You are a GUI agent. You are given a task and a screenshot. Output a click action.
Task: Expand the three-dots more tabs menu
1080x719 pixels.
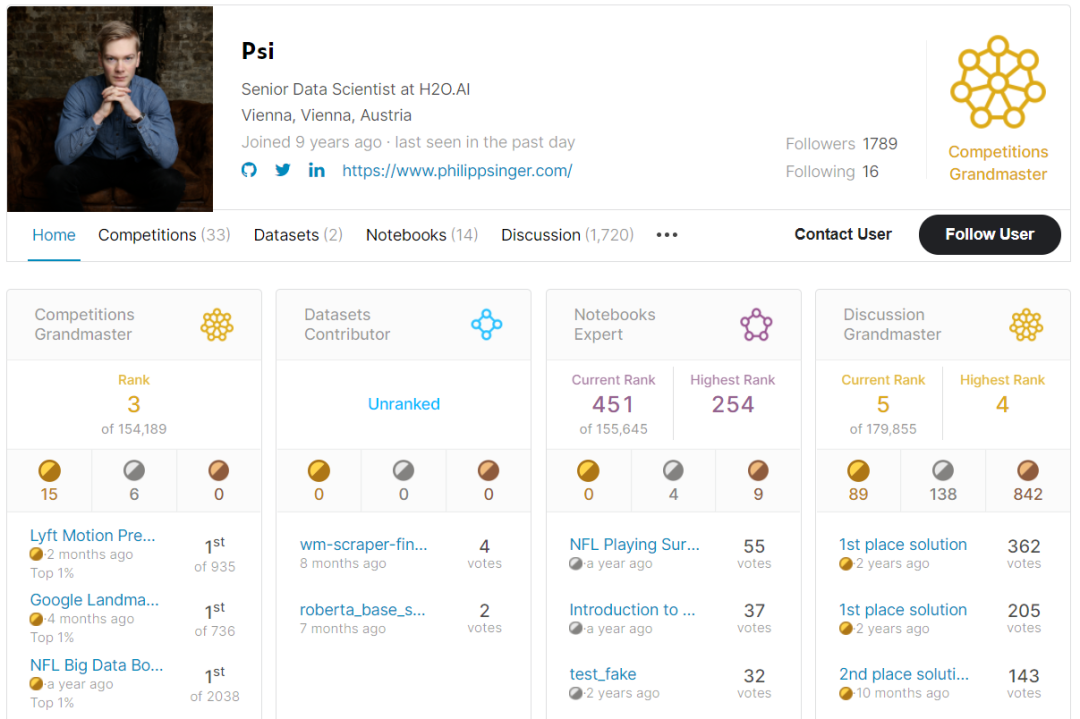point(667,235)
